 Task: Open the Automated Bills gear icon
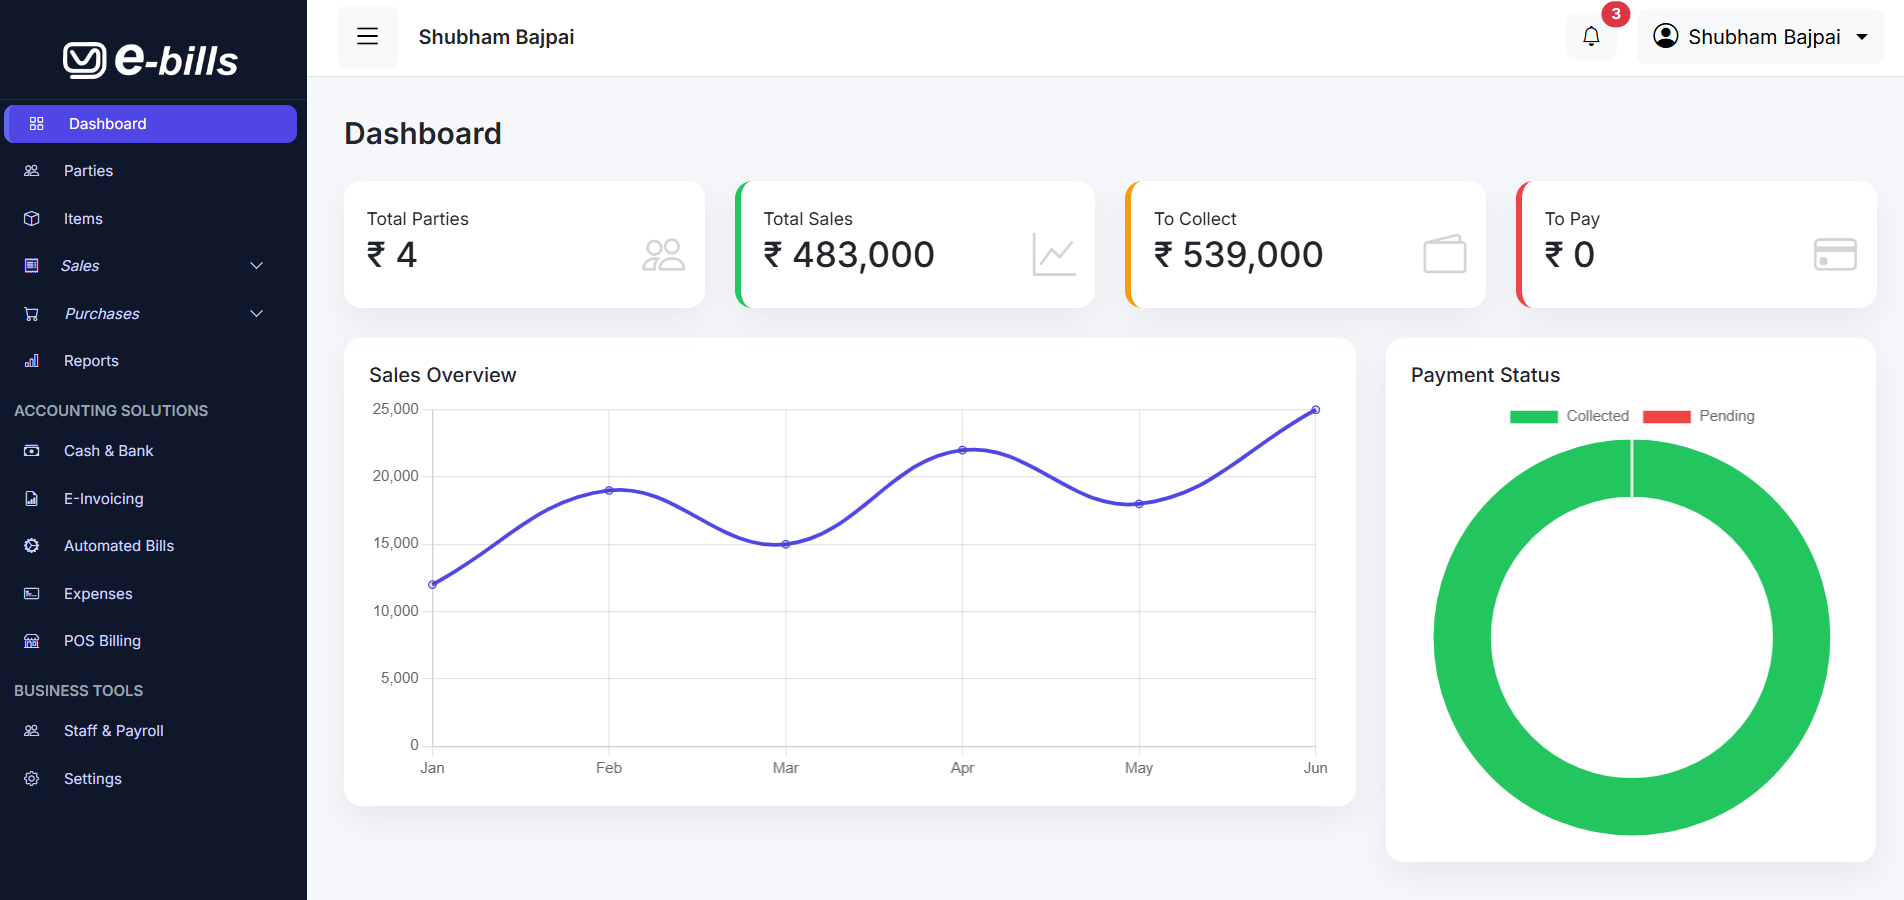(32, 545)
